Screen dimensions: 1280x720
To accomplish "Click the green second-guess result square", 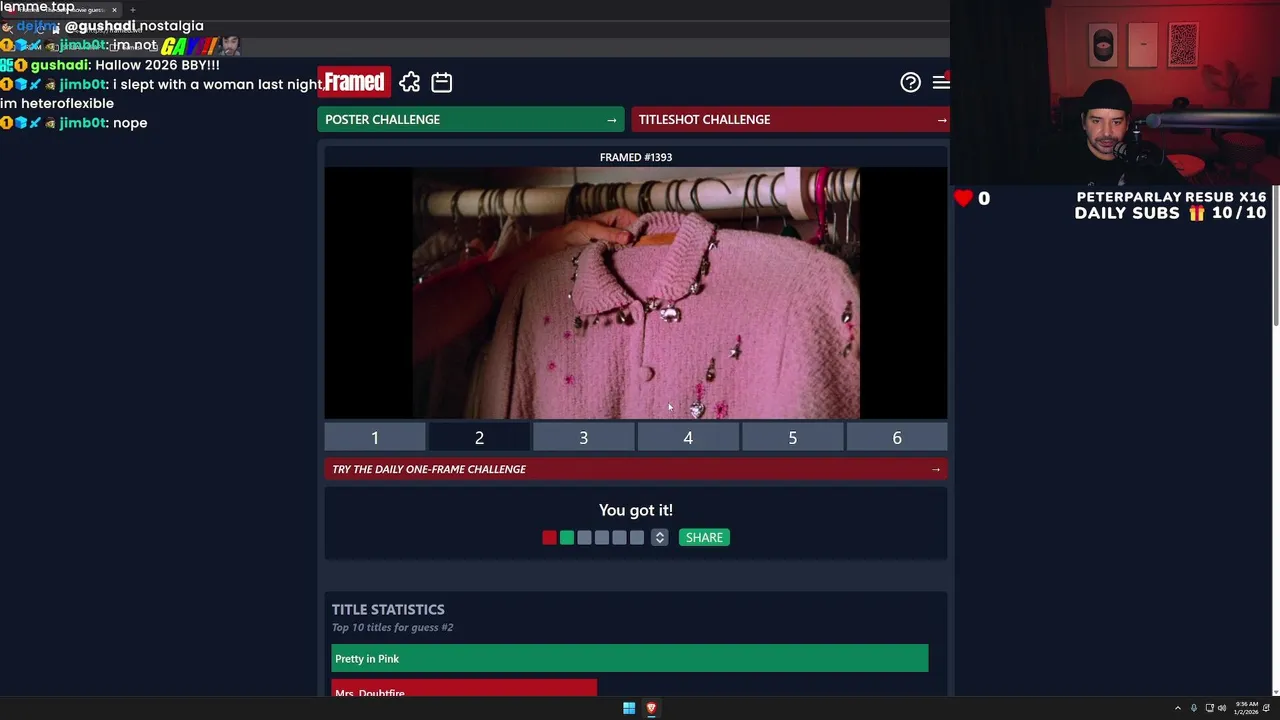I will tap(567, 538).
